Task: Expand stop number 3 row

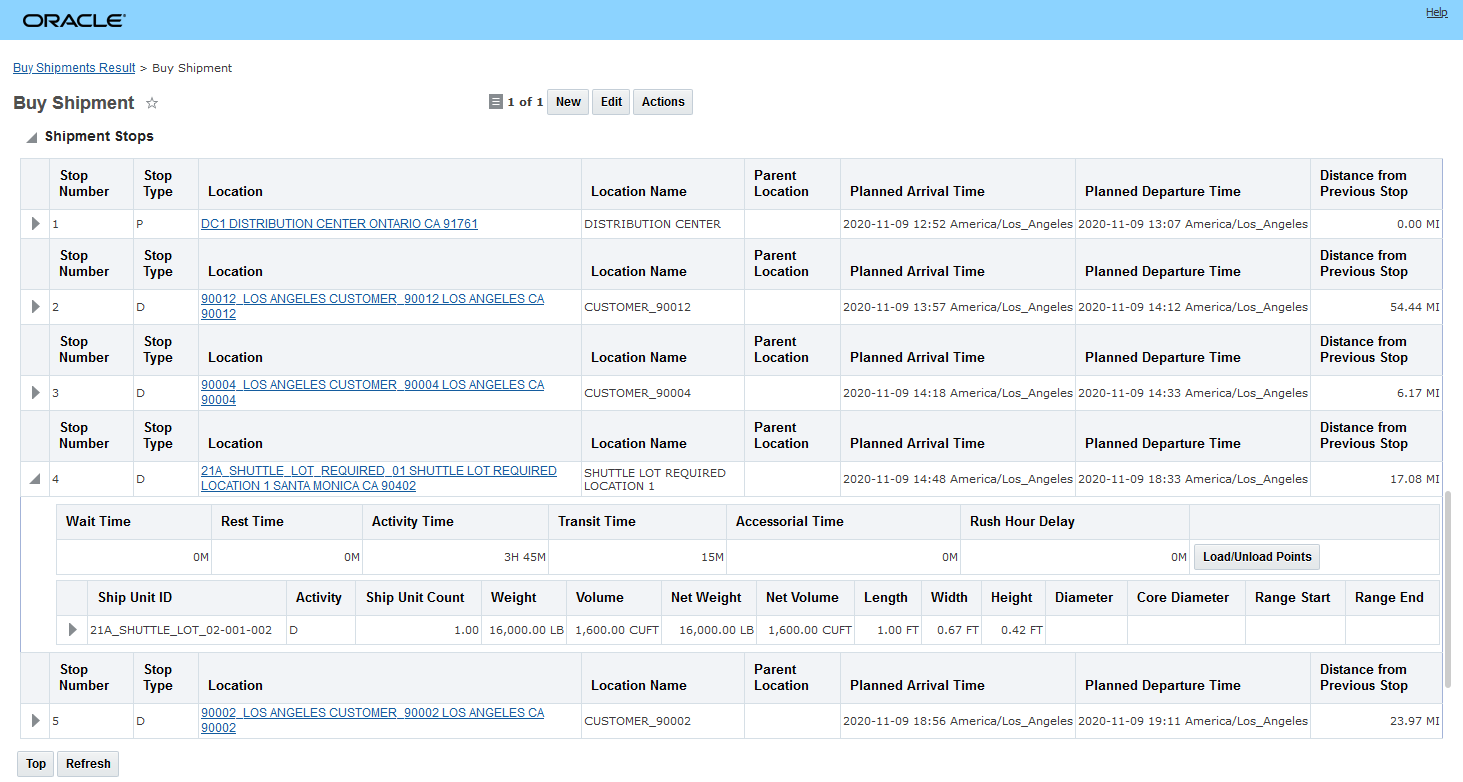Action: pos(36,393)
